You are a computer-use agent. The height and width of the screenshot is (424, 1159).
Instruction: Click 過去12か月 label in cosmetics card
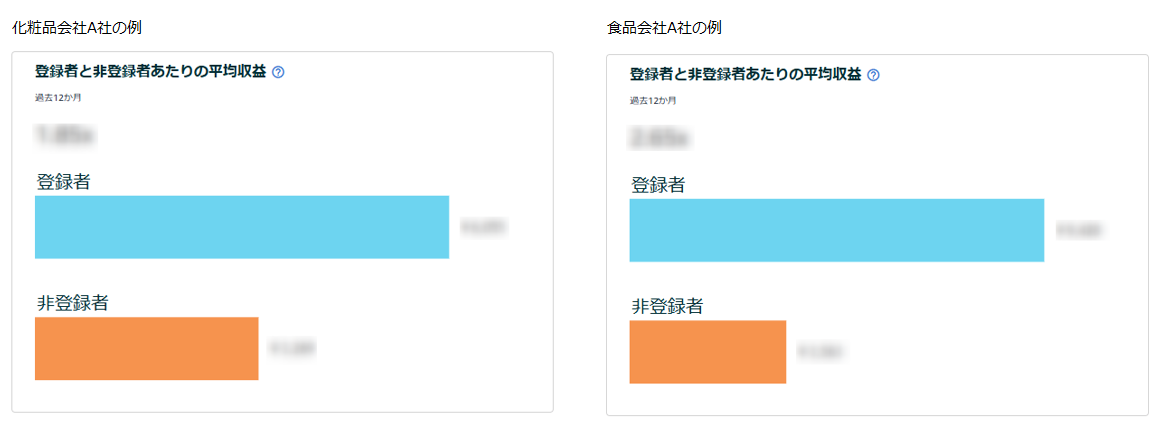click(x=58, y=98)
